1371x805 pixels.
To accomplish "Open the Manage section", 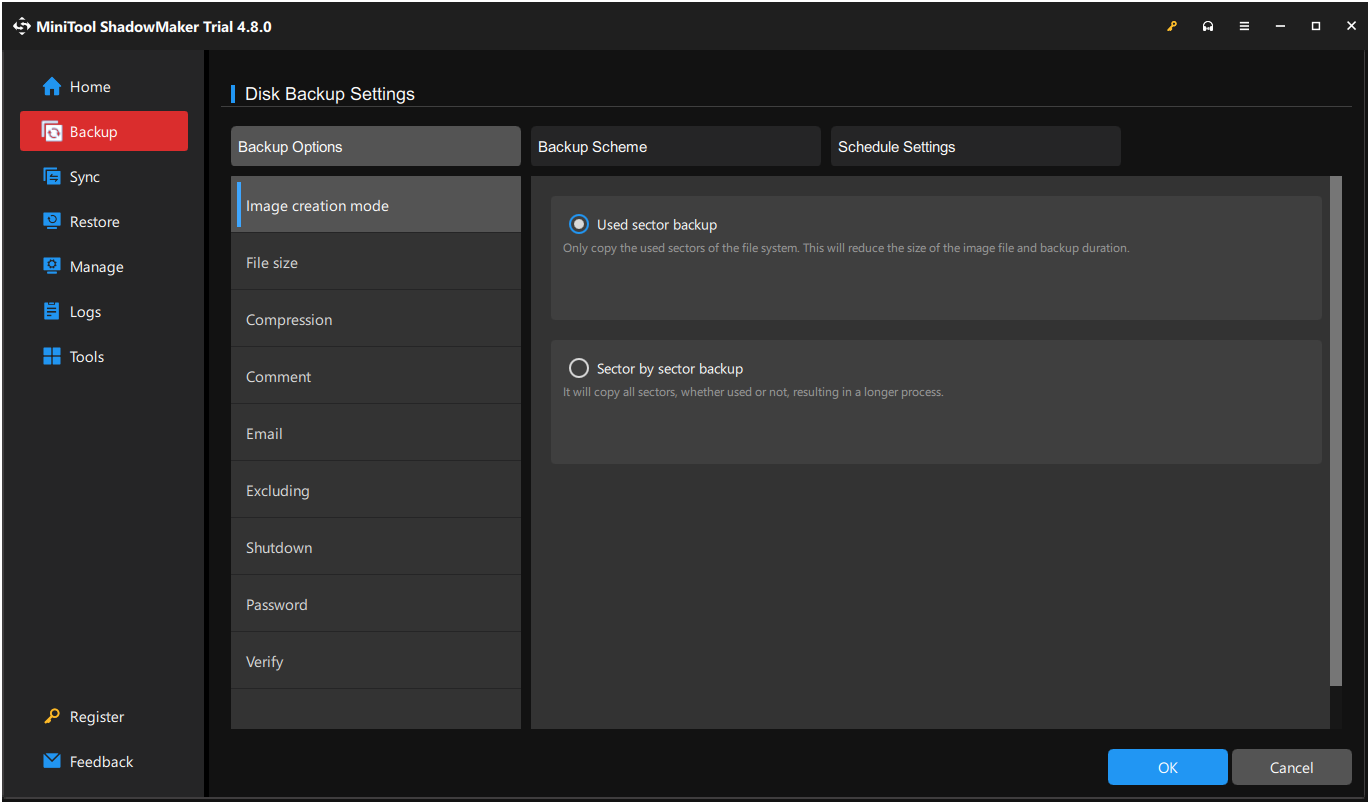I will point(94,266).
